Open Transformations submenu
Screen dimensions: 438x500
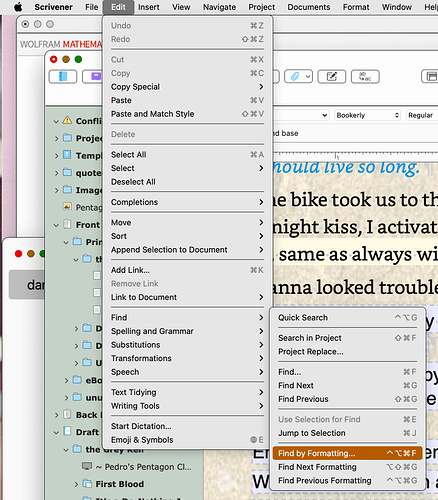tap(187, 358)
